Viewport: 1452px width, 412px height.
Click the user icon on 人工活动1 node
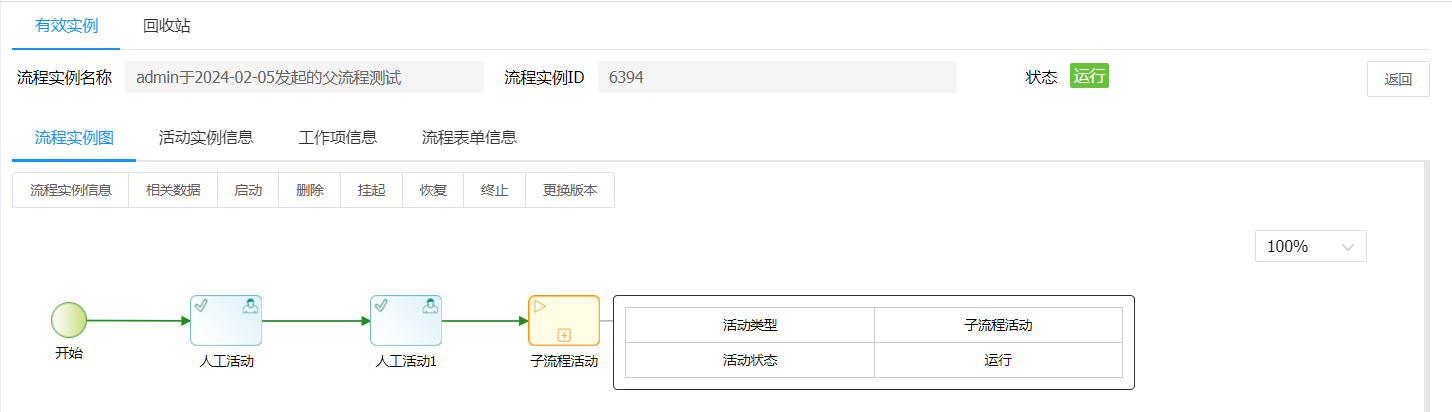pyautogui.click(x=429, y=306)
